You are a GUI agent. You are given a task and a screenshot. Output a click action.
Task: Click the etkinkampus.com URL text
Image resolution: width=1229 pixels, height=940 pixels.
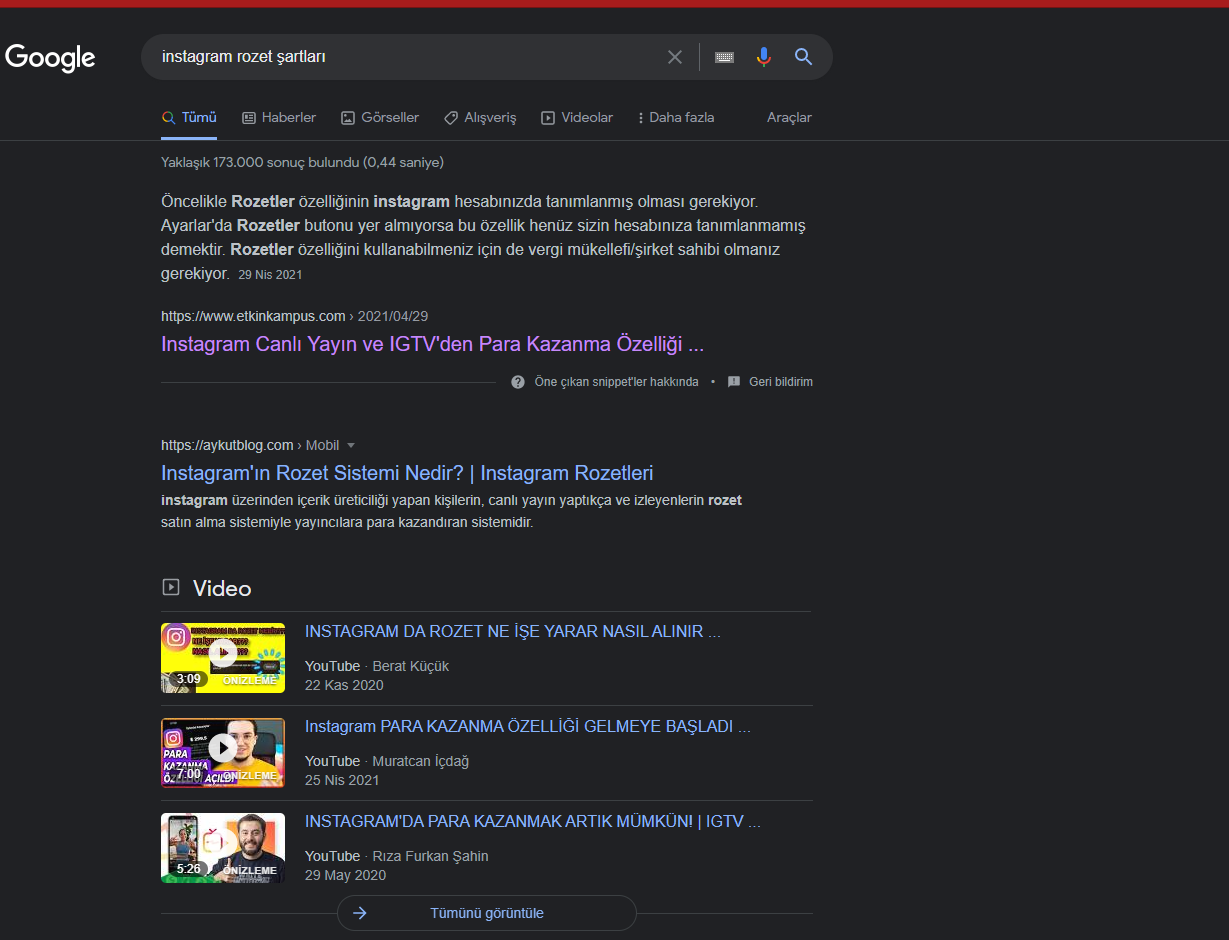[x=253, y=316]
